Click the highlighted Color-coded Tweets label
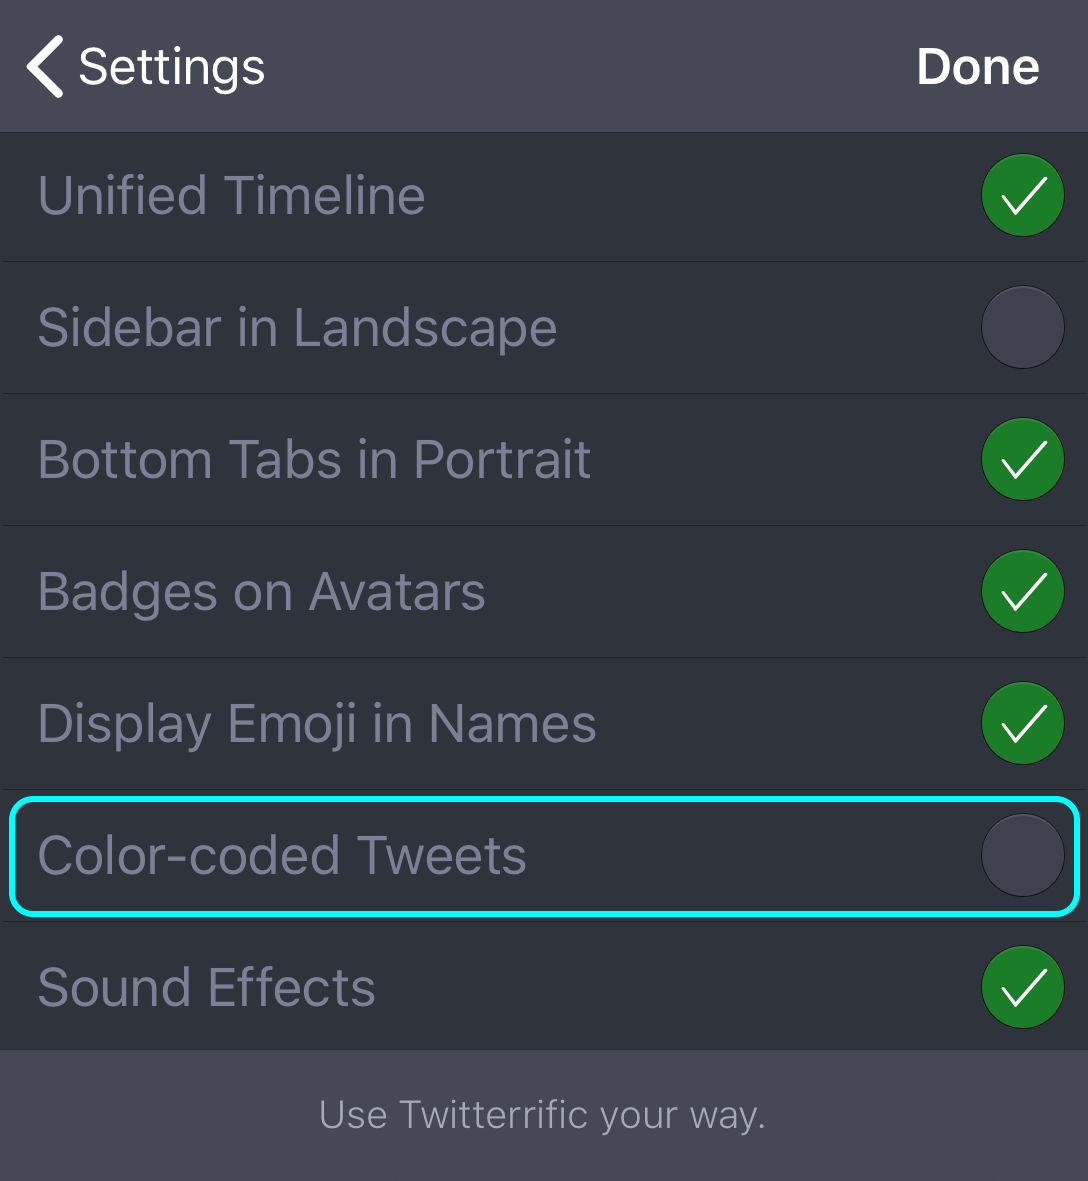Screen dimensions: 1088x1181 (282, 856)
